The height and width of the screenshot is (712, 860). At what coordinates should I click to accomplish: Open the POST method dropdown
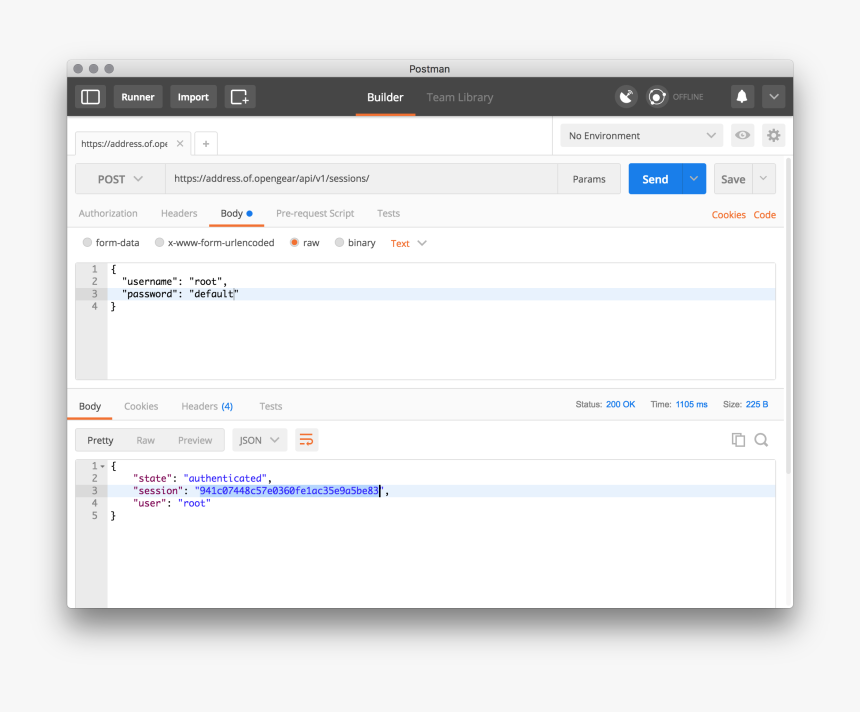coord(120,179)
